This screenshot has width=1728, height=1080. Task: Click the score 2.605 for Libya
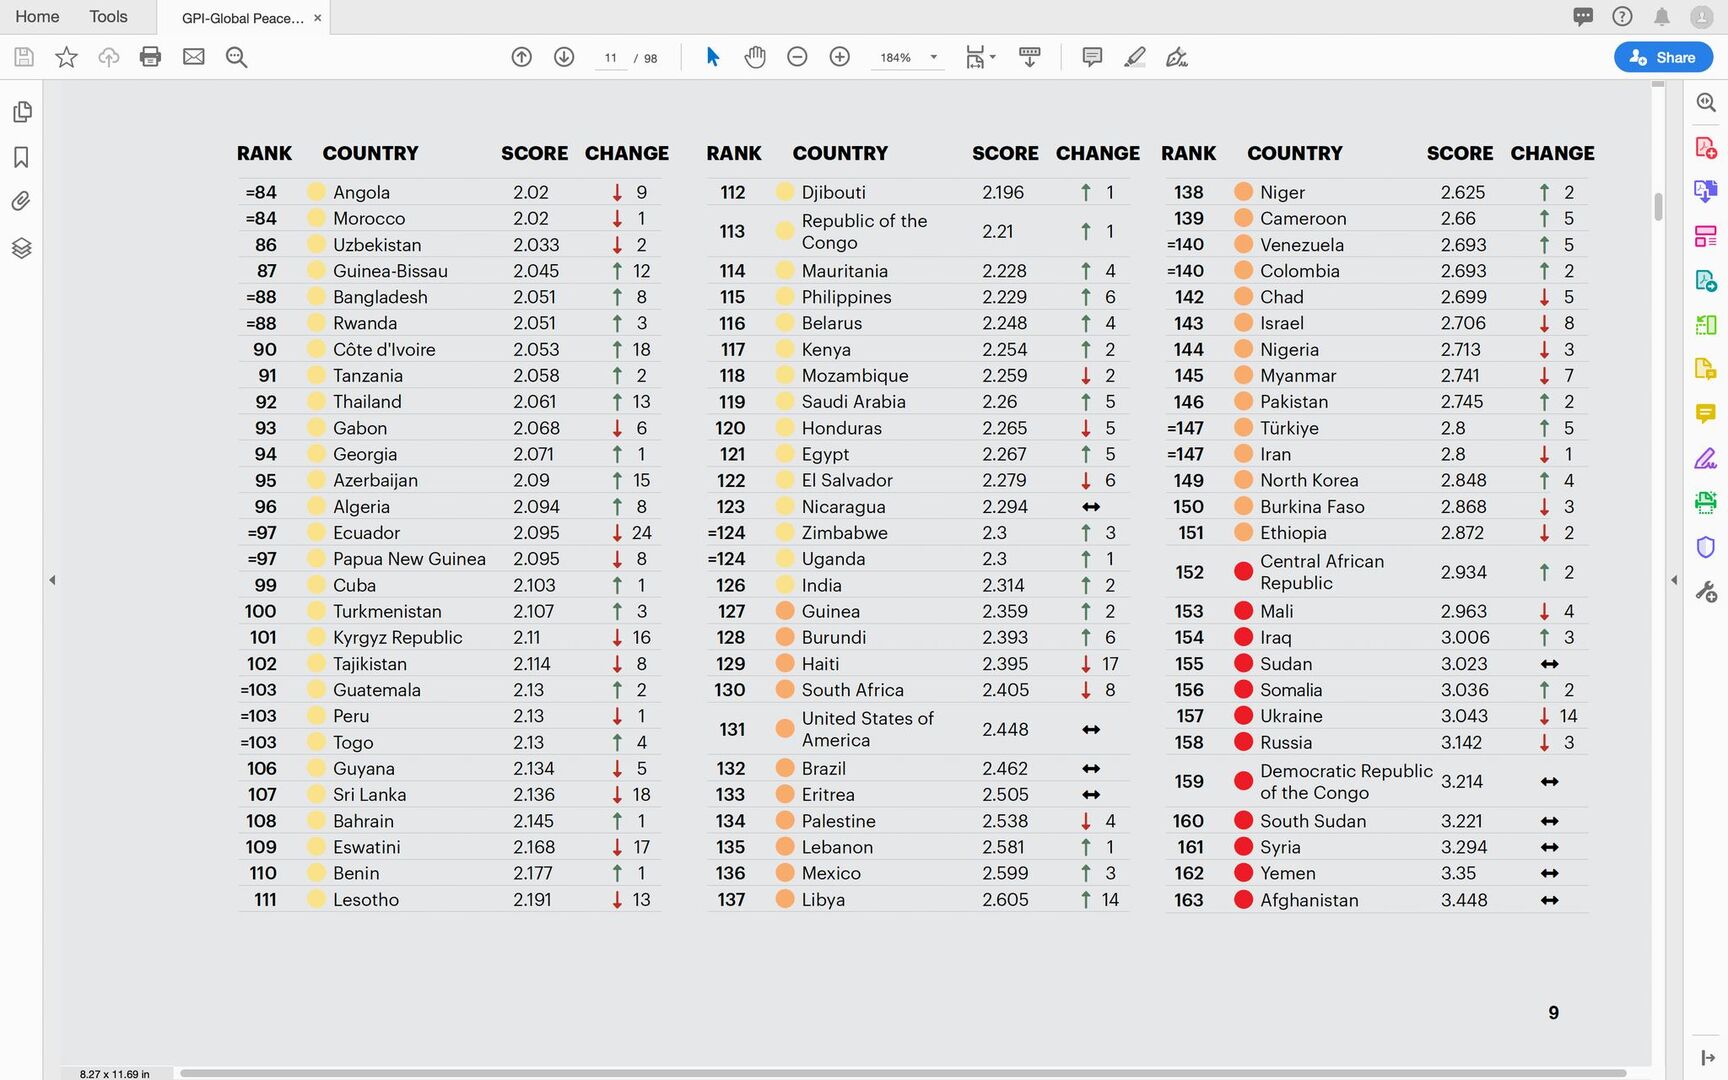point(1005,900)
